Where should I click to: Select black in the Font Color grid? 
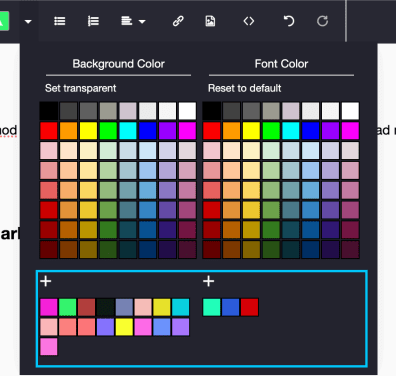tap(212, 111)
